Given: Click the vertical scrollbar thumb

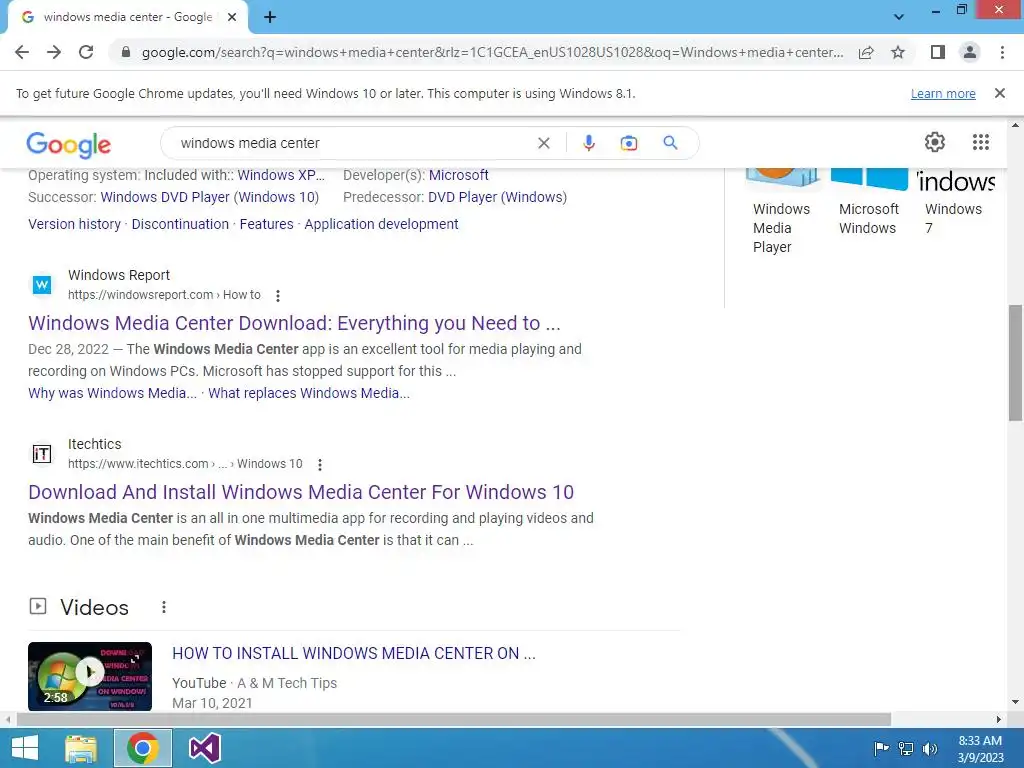Looking at the screenshot, I should point(1016,362).
